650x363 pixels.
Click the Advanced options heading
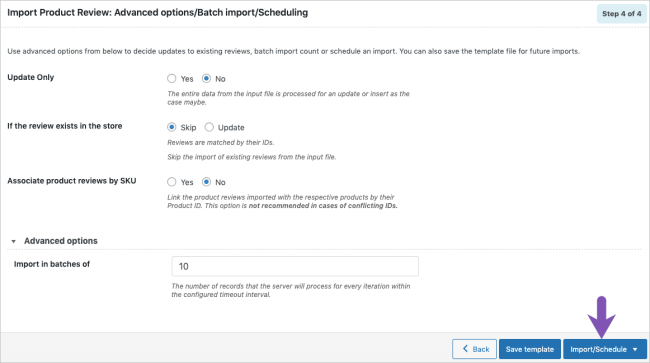point(61,241)
